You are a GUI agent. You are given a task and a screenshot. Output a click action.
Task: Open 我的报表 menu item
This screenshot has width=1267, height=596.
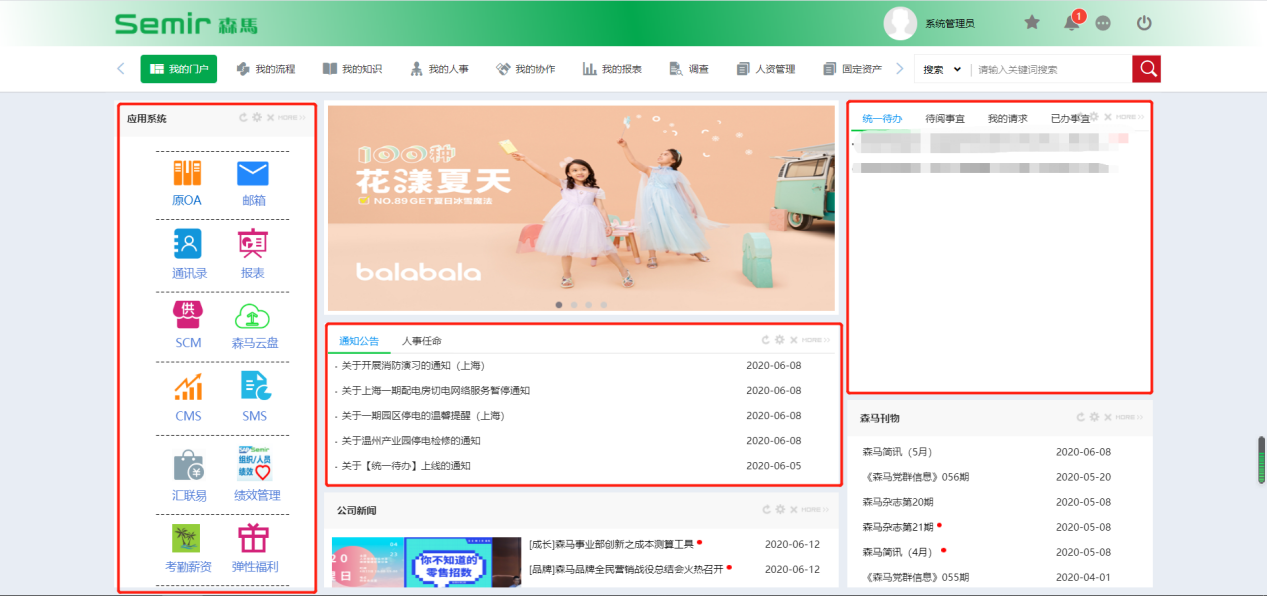(612, 69)
